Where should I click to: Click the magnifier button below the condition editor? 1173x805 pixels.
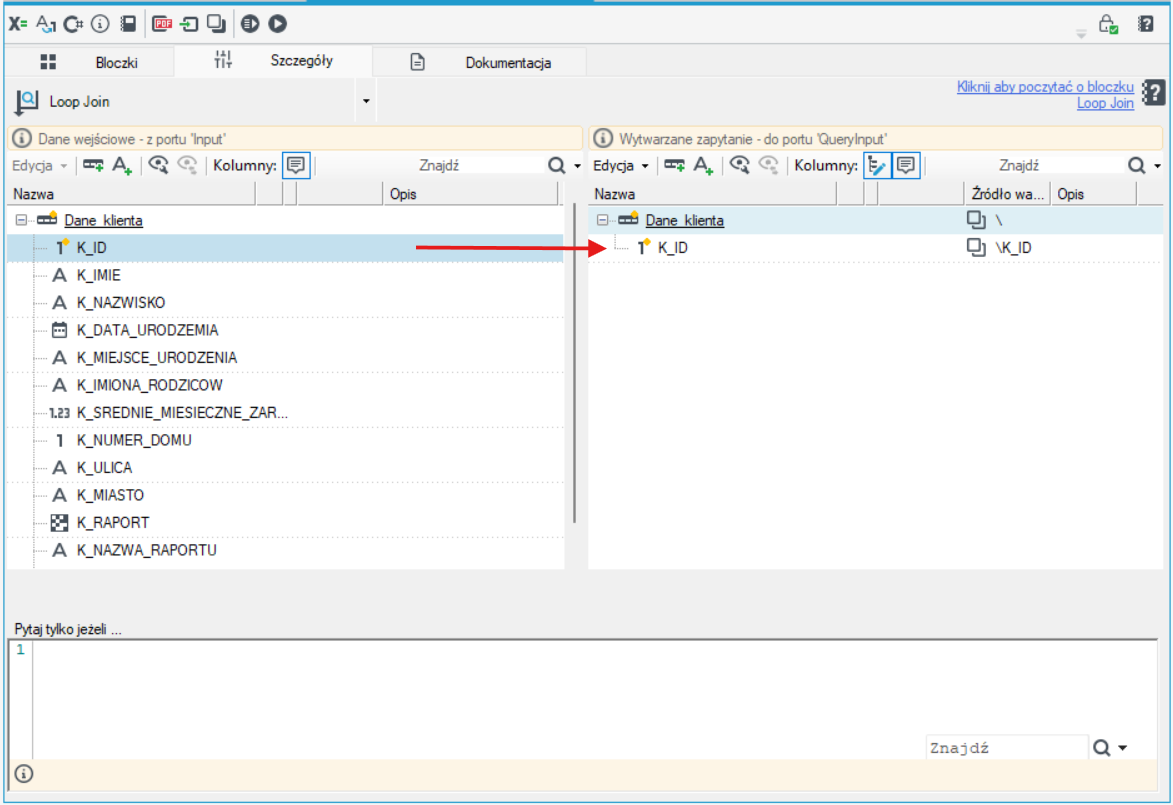pyautogui.click(x=1101, y=748)
